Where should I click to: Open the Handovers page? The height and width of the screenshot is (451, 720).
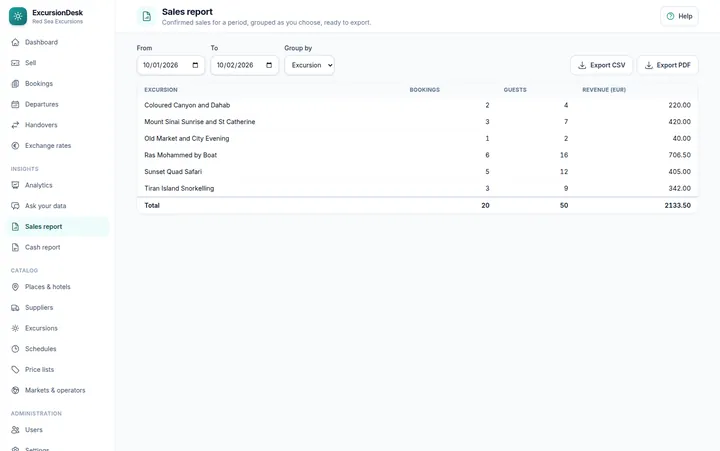57,125
